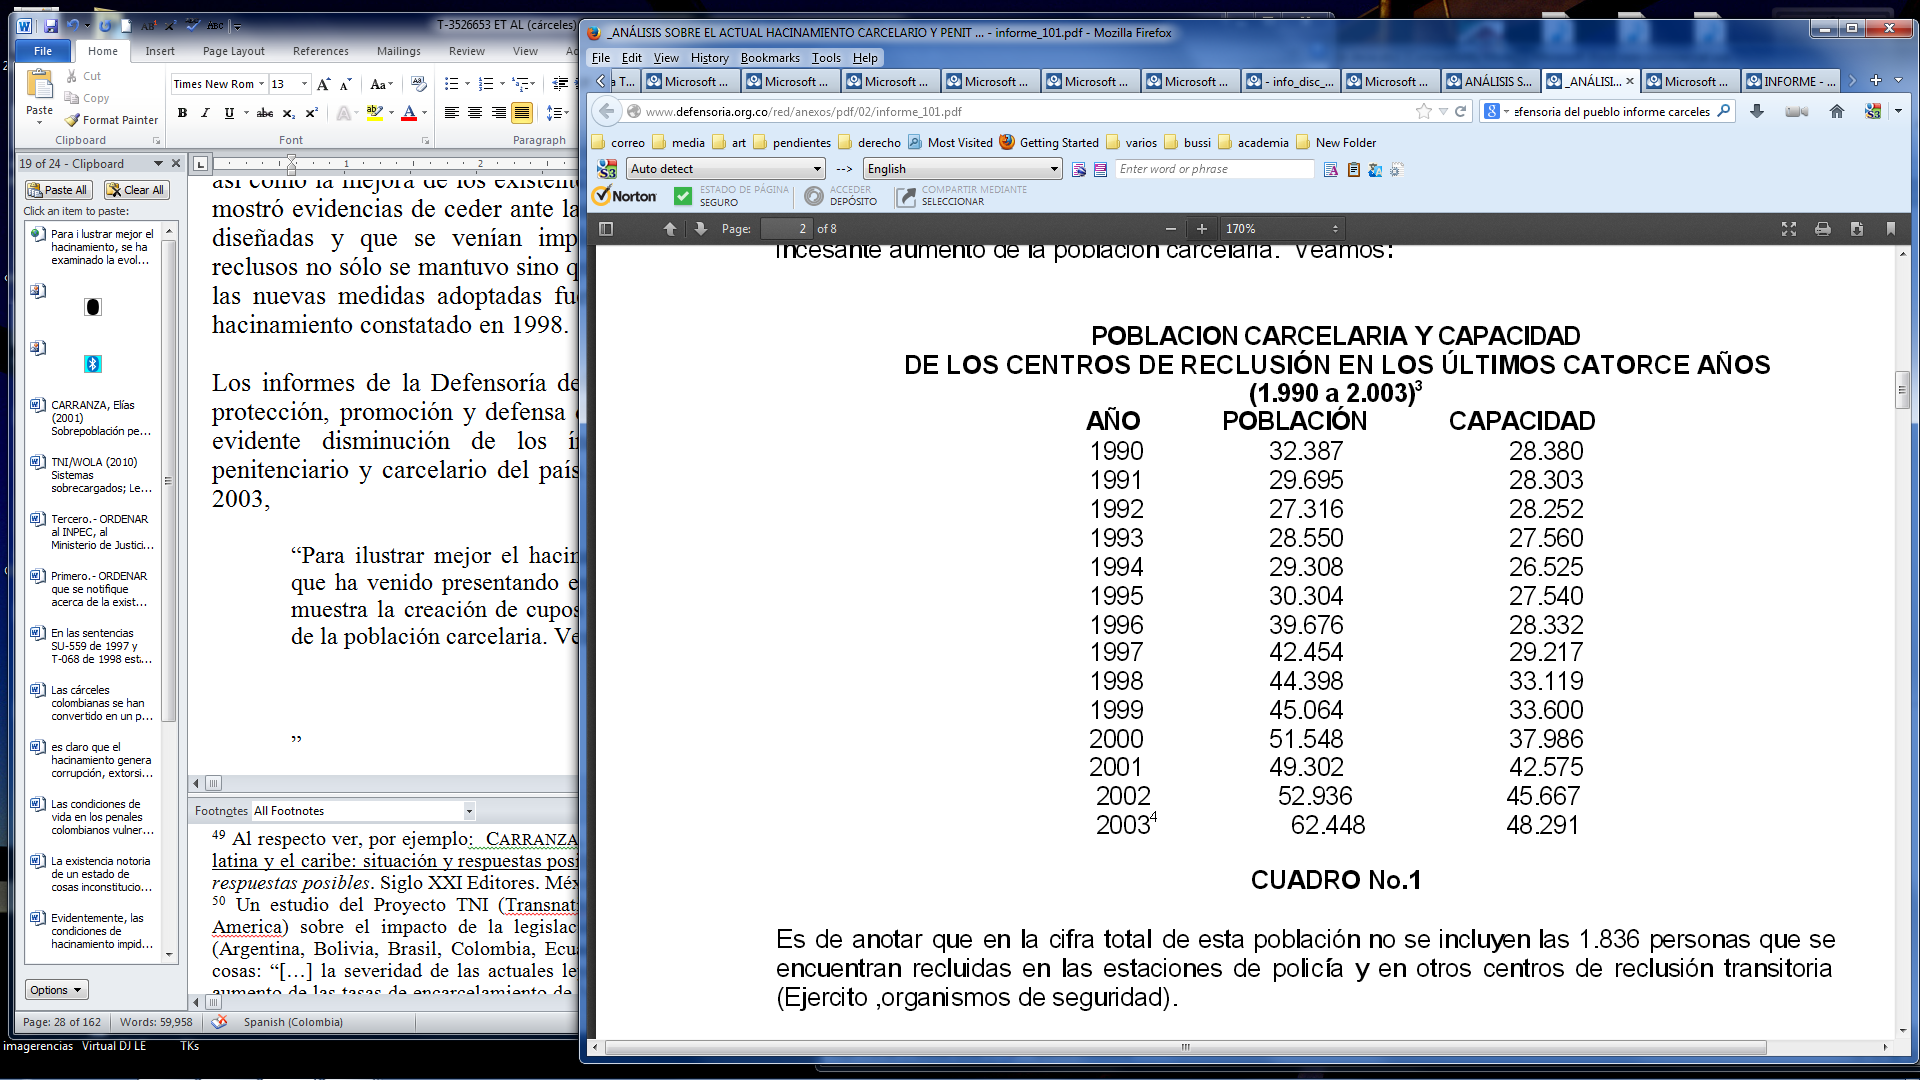The image size is (1920, 1080).
Task: Toggle Align Text Right in Word
Action: [498, 113]
